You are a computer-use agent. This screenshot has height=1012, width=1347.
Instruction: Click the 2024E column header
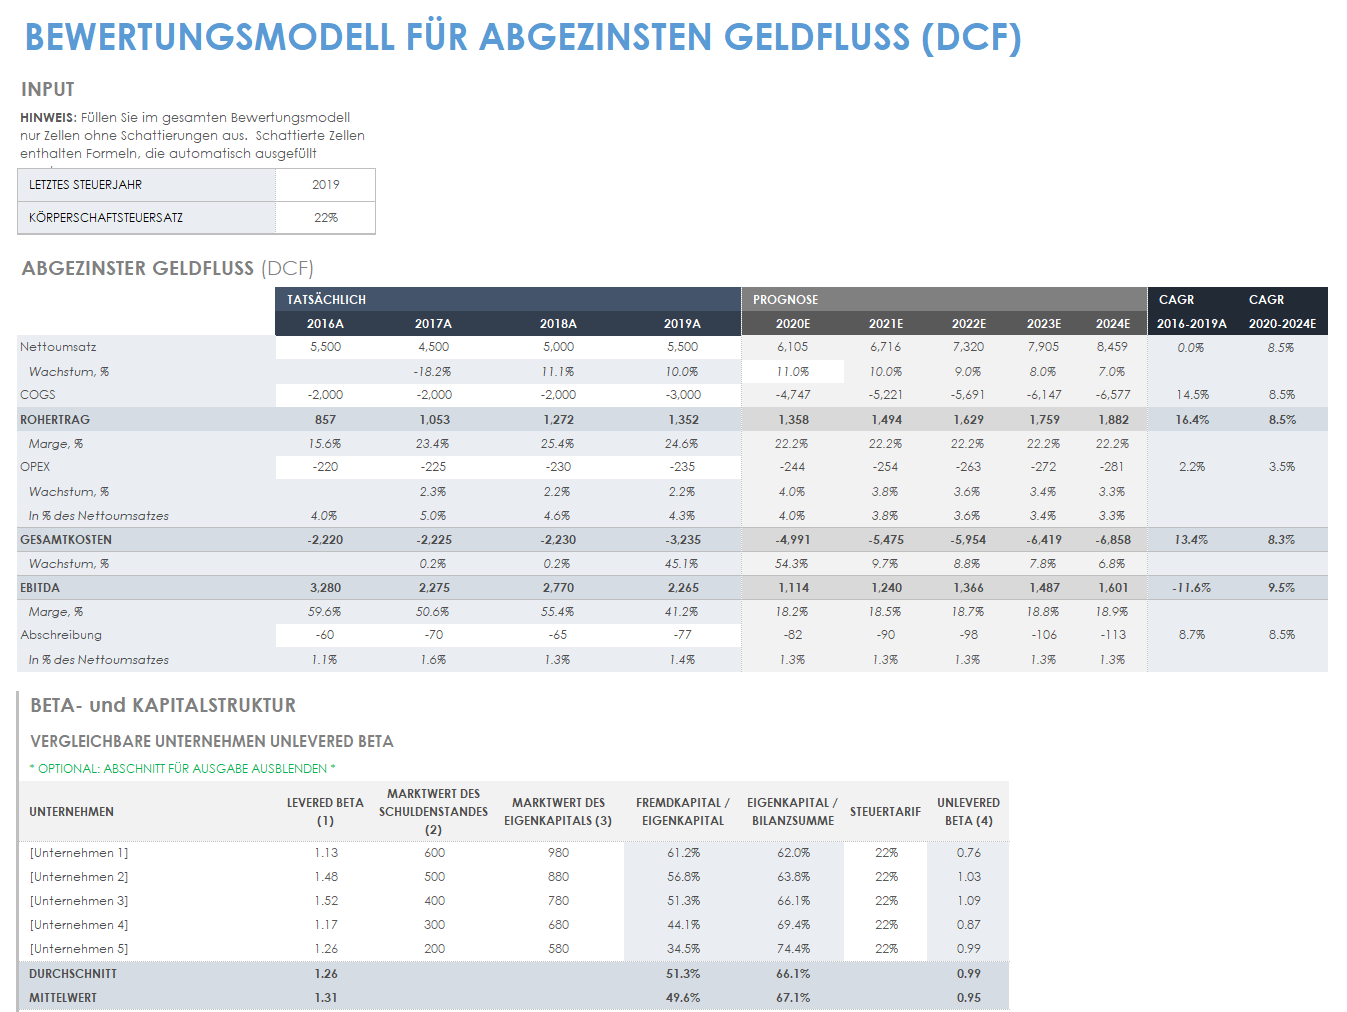1113,324
